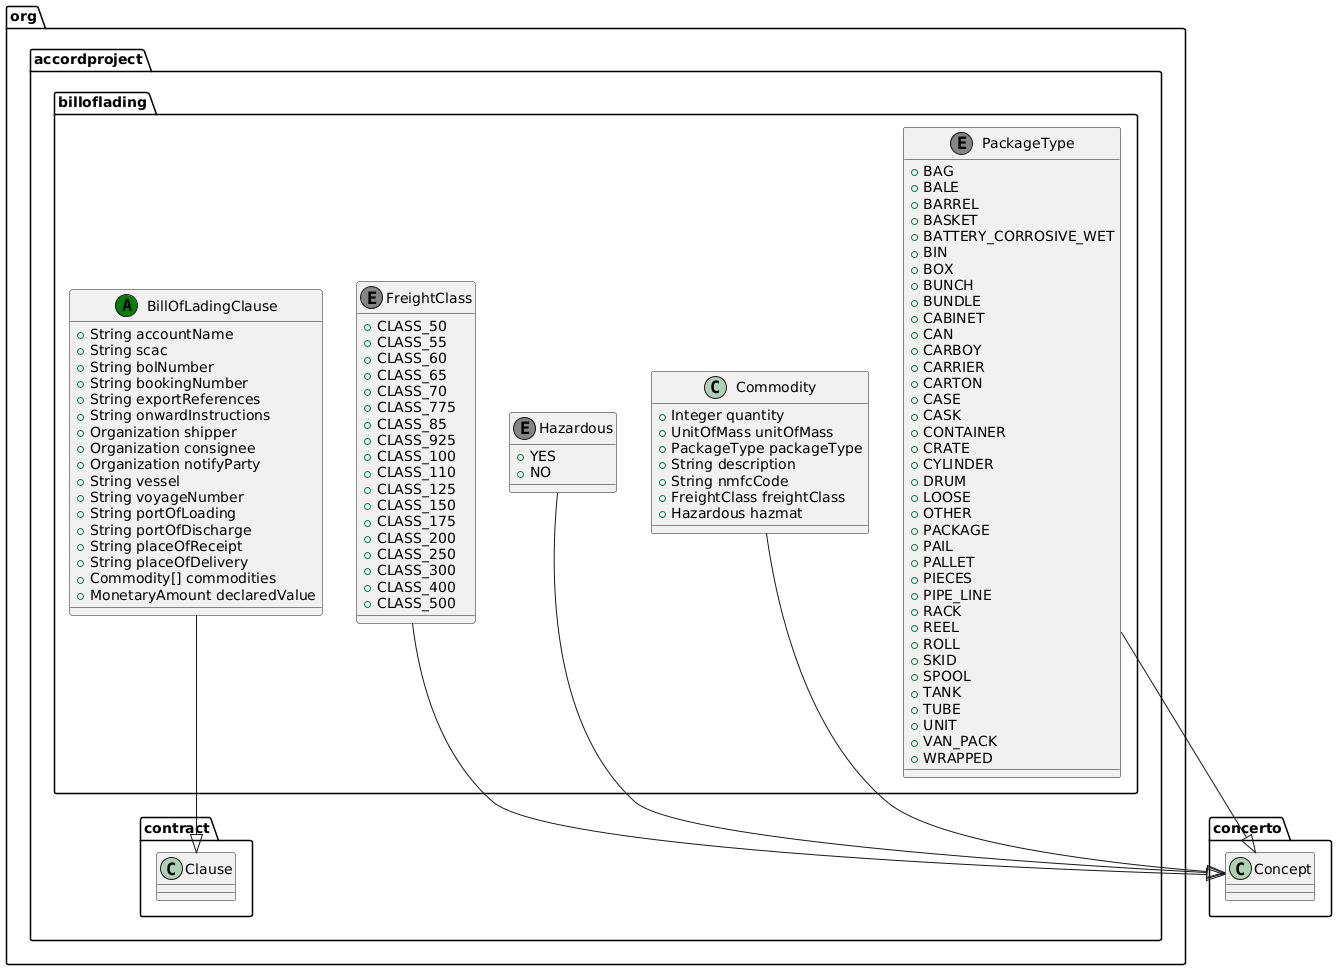The width and height of the screenshot is (1337, 970).
Task: Open the 'contract' package label
Action: pos(177,828)
